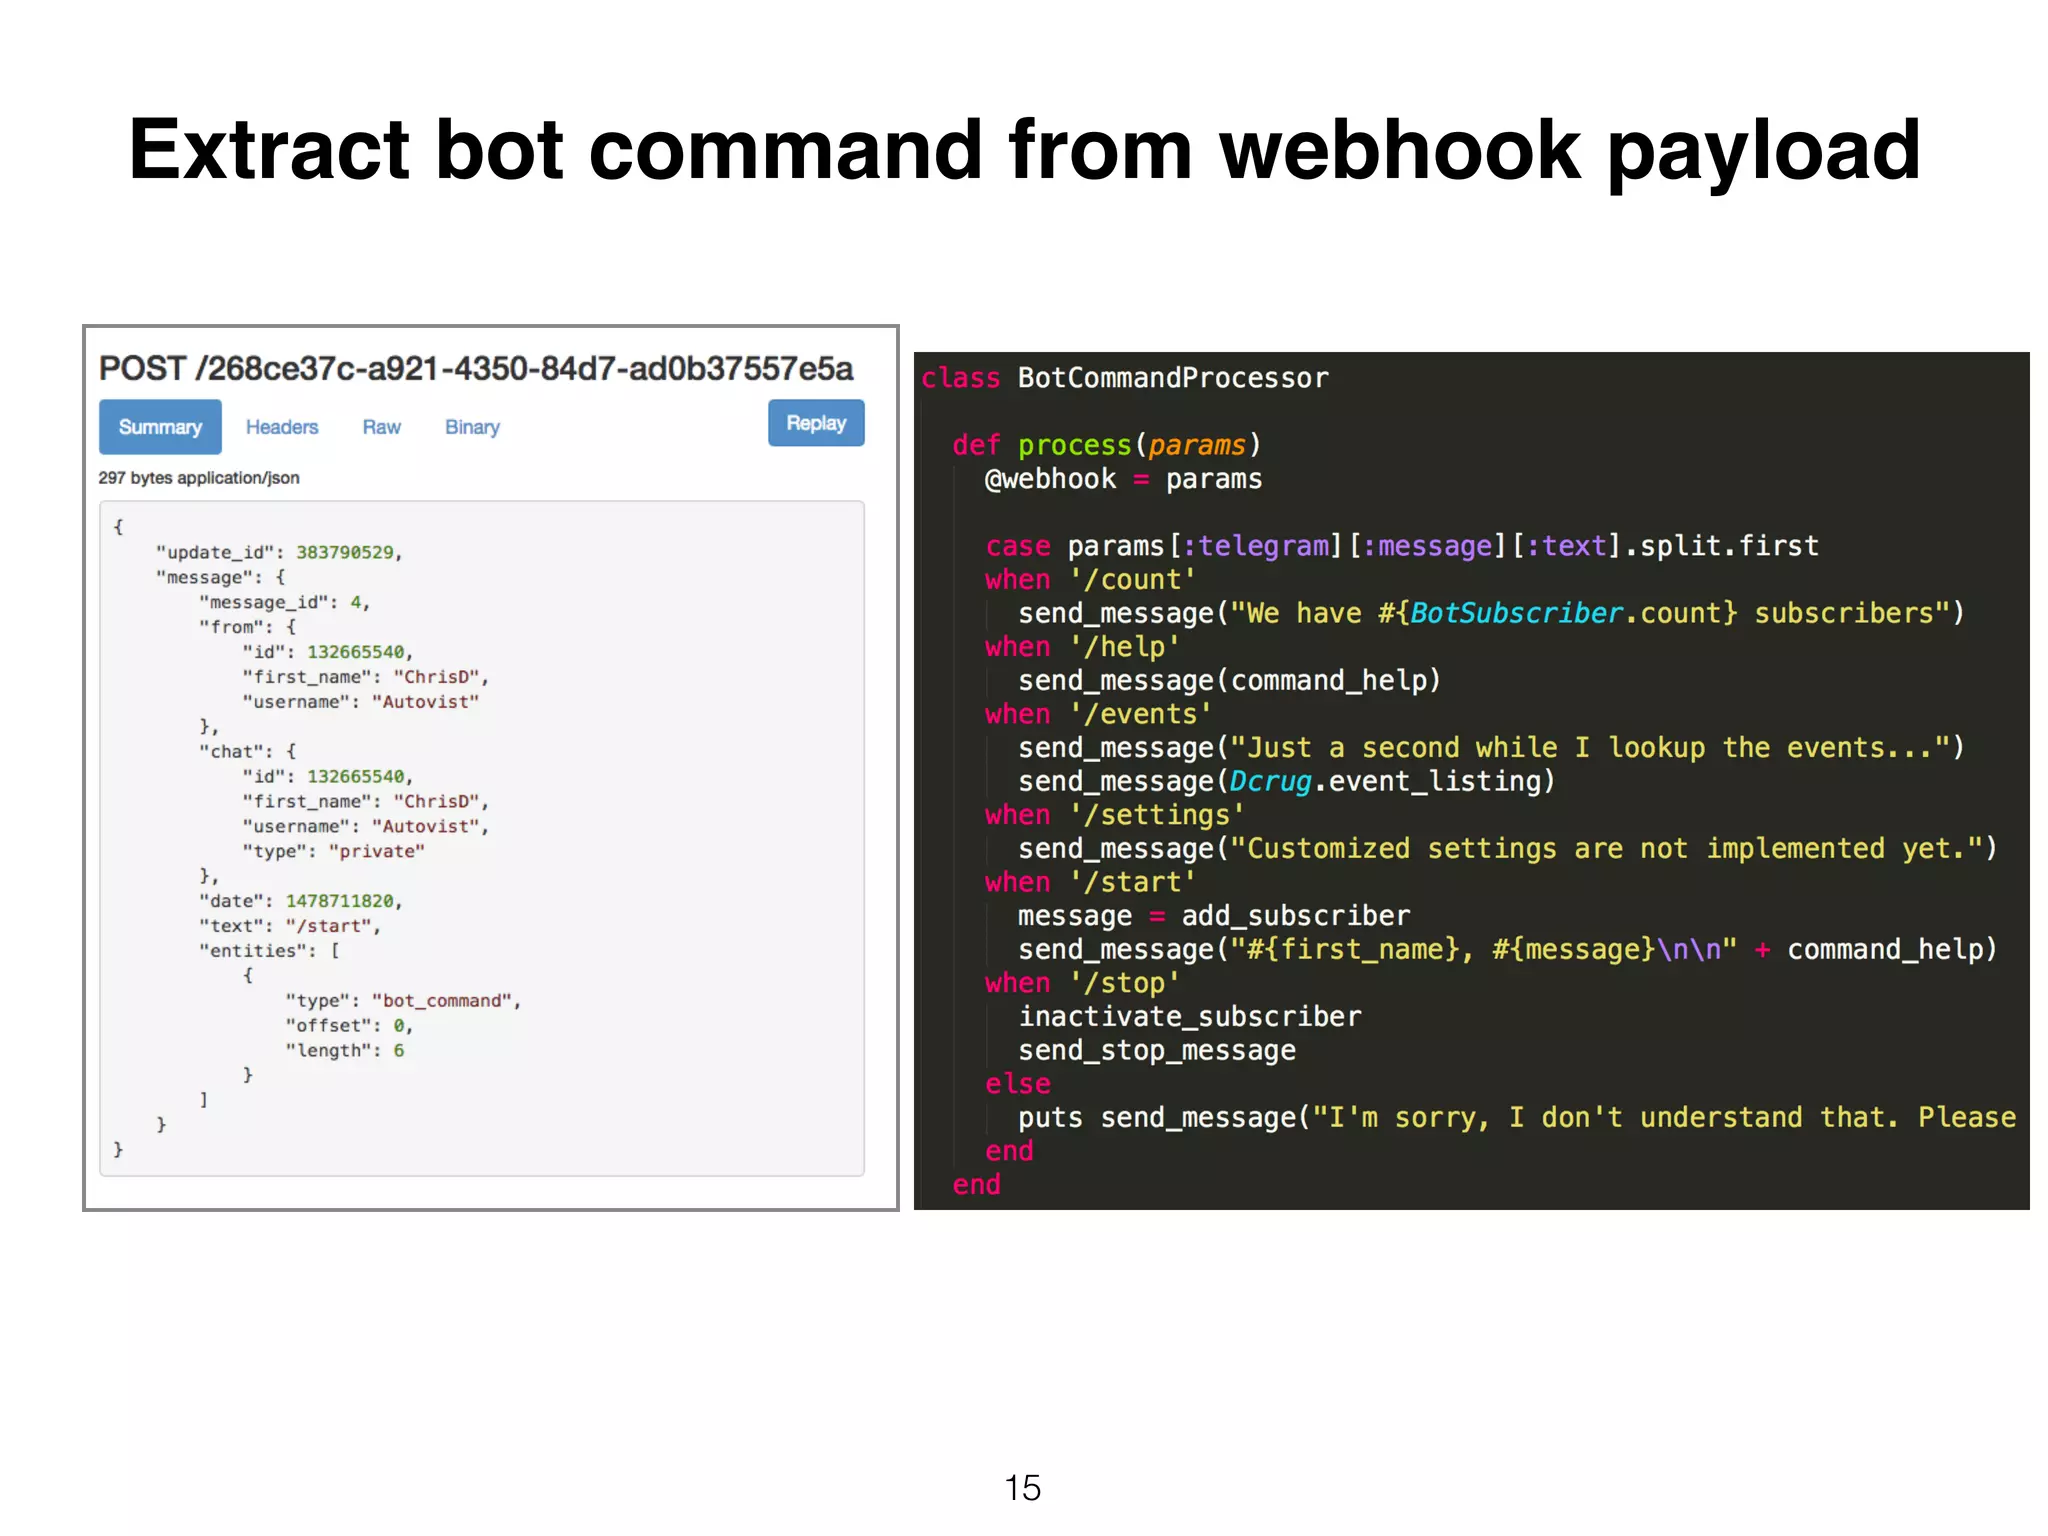The height and width of the screenshot is (1536, 2048).
Task: Click the 'else' keyword line
Action: pos(1018,1084)
